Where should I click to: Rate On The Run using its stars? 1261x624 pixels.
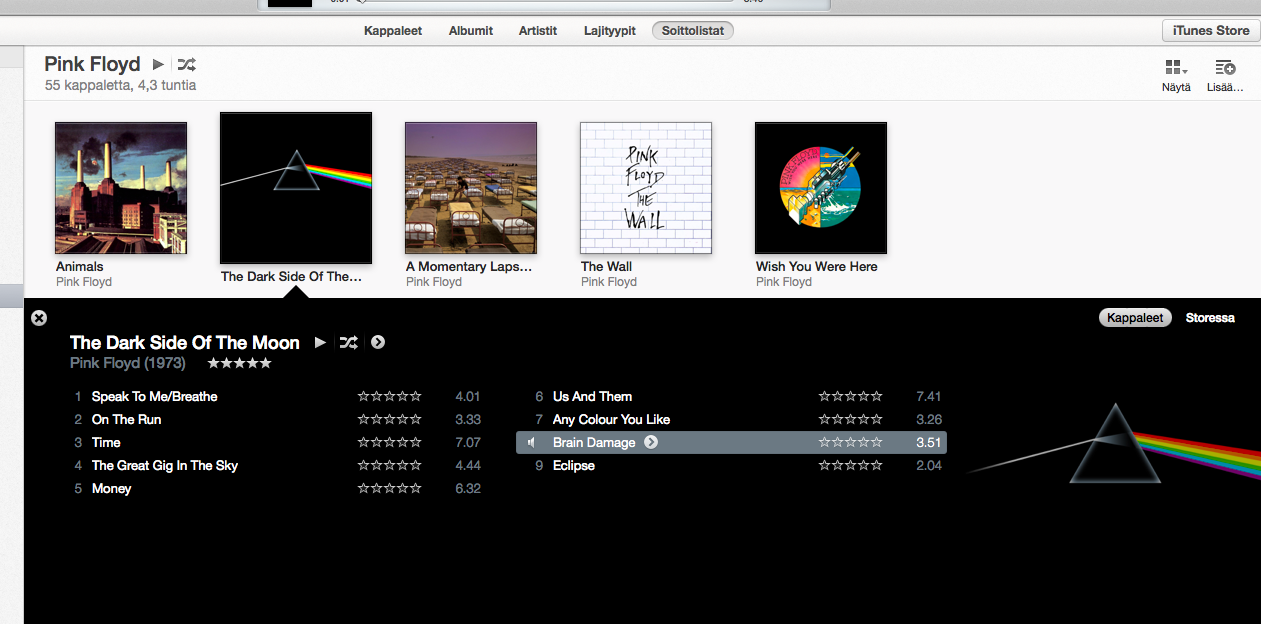click(390, 420)
